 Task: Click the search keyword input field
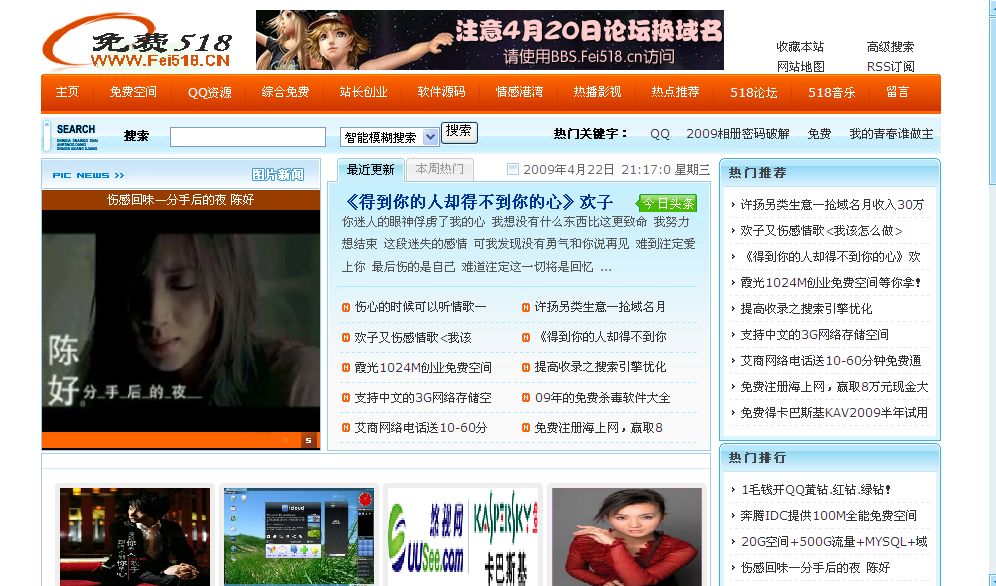pos(248,137)
